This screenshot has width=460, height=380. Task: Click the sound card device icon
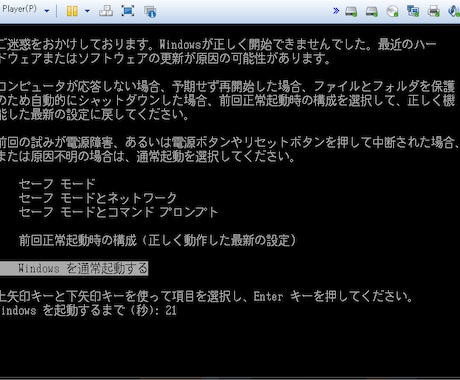[454, 11]
